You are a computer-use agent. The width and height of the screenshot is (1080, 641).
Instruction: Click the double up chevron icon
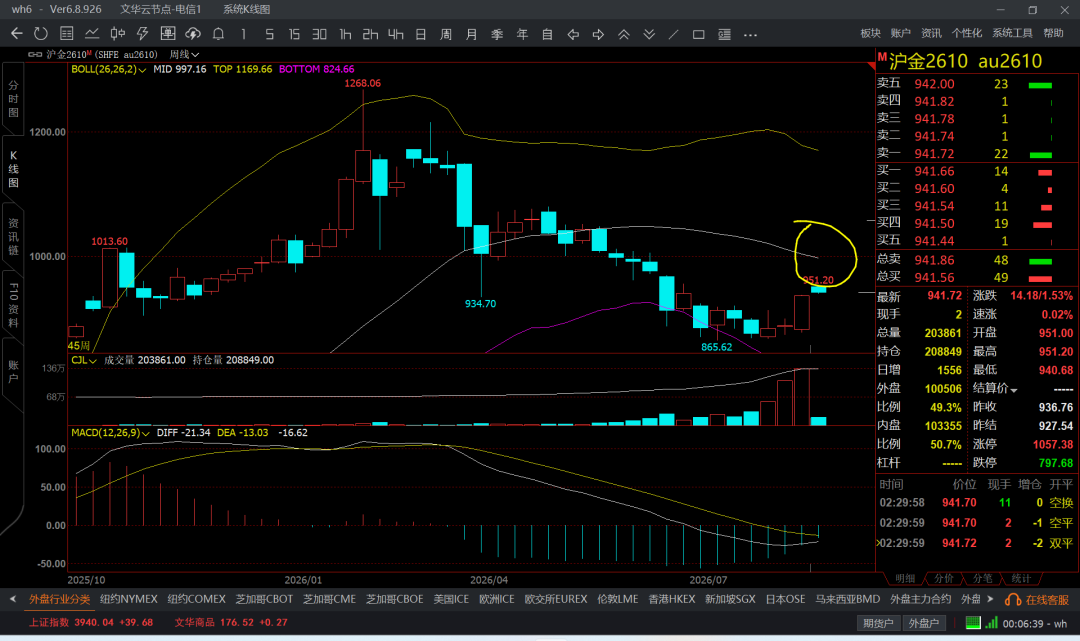pos(623,34)
